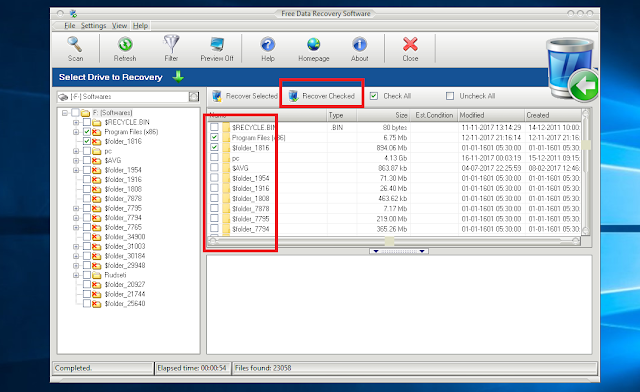Click the $folder_25640 deleted folder icon
Image resolution: width=640 pixels, height=392 pixels.
97,304
